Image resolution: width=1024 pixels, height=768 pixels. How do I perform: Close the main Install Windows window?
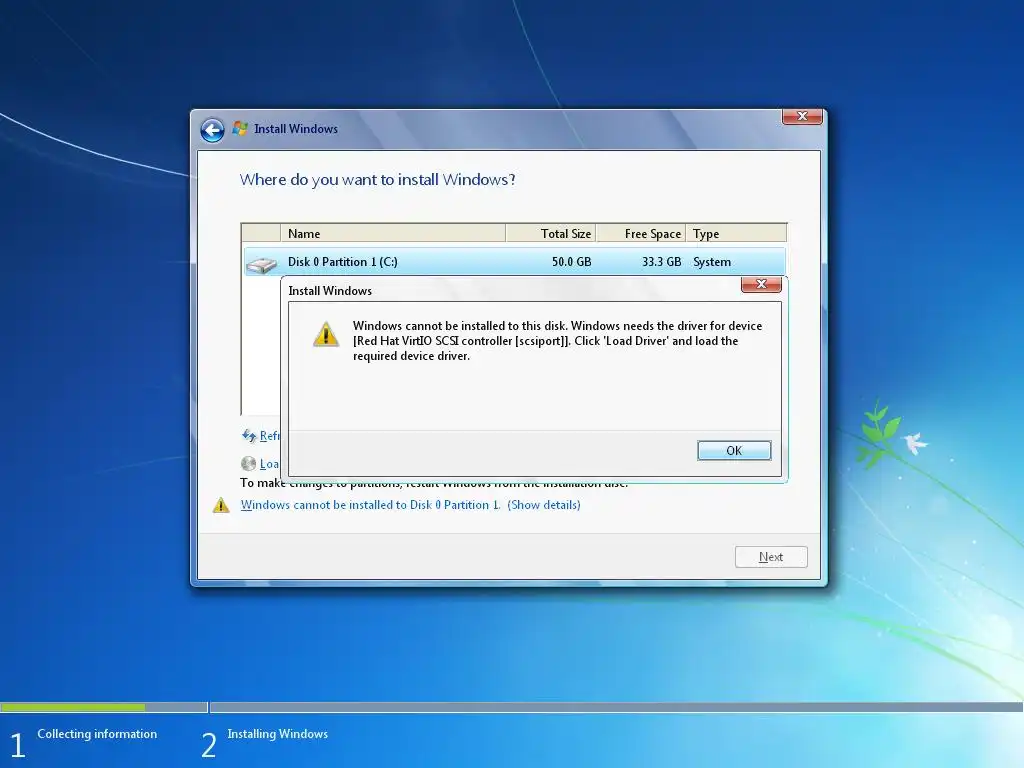pyautogui.click(x=802, y=116)
